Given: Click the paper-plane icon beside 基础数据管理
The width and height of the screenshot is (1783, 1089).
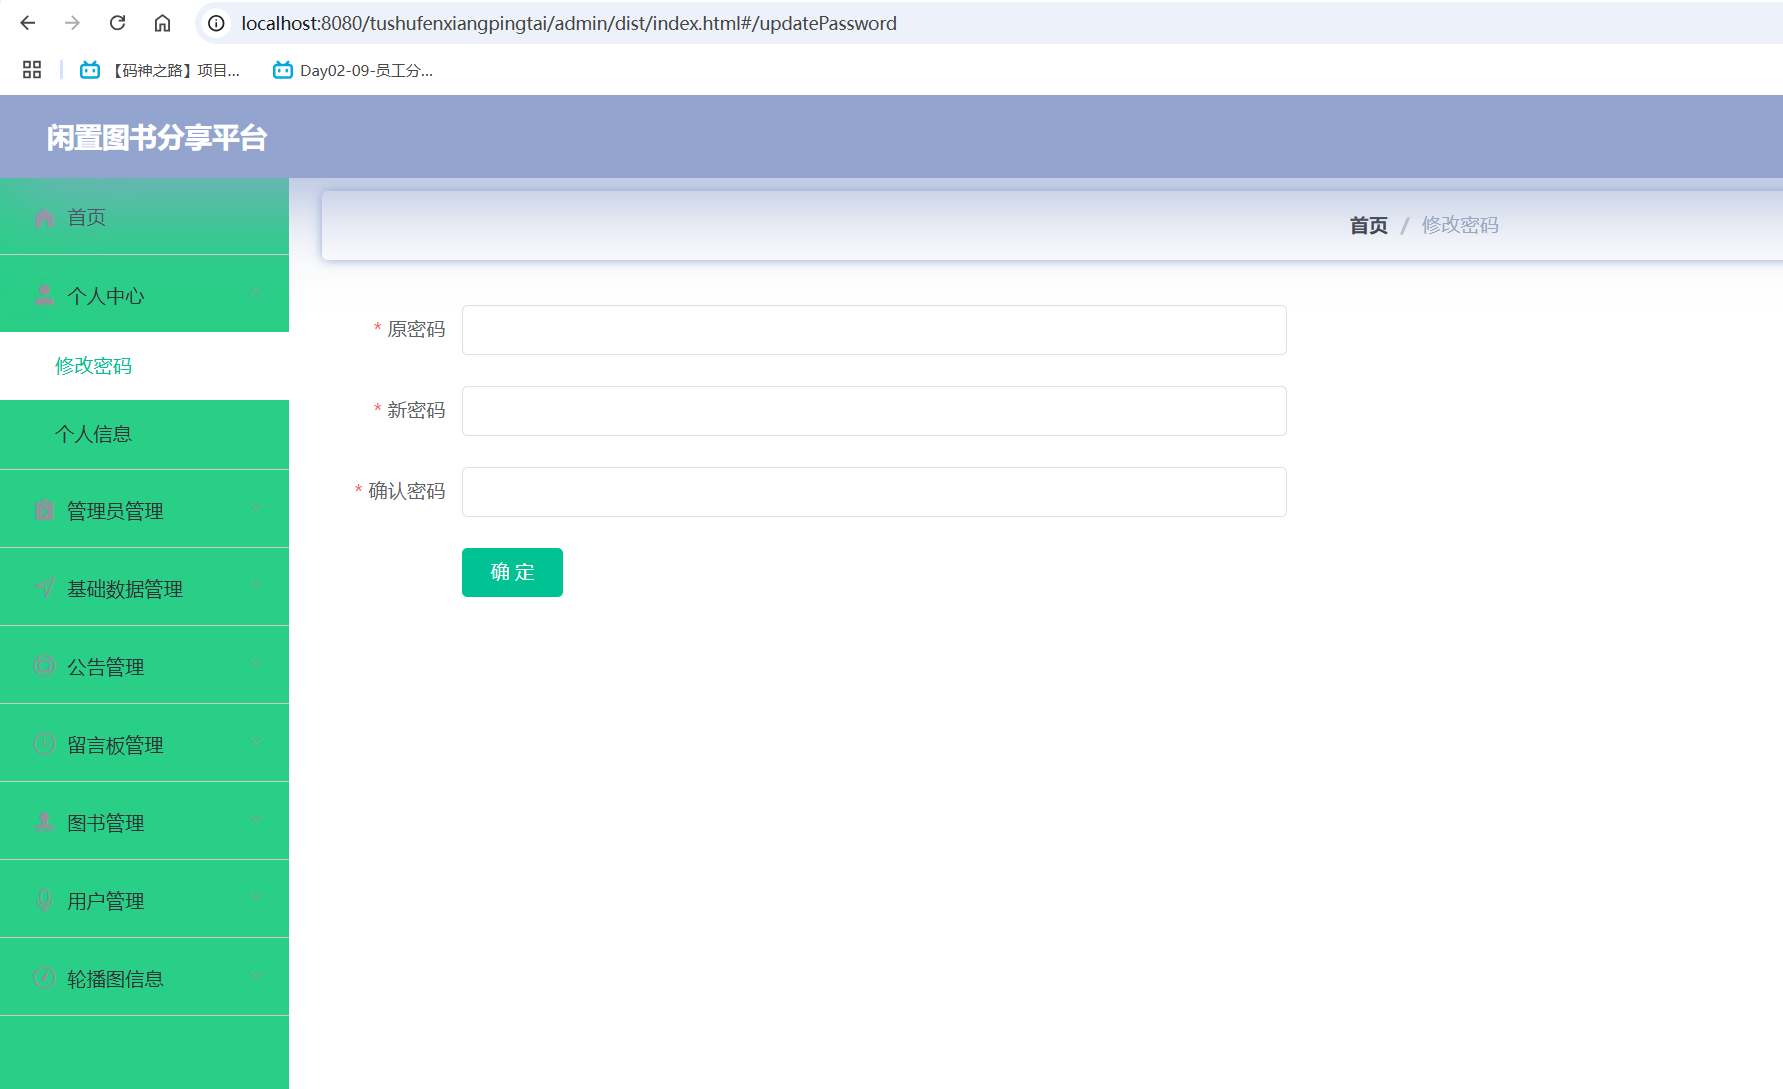Looking at the screenshot, I should coord(44,588).
